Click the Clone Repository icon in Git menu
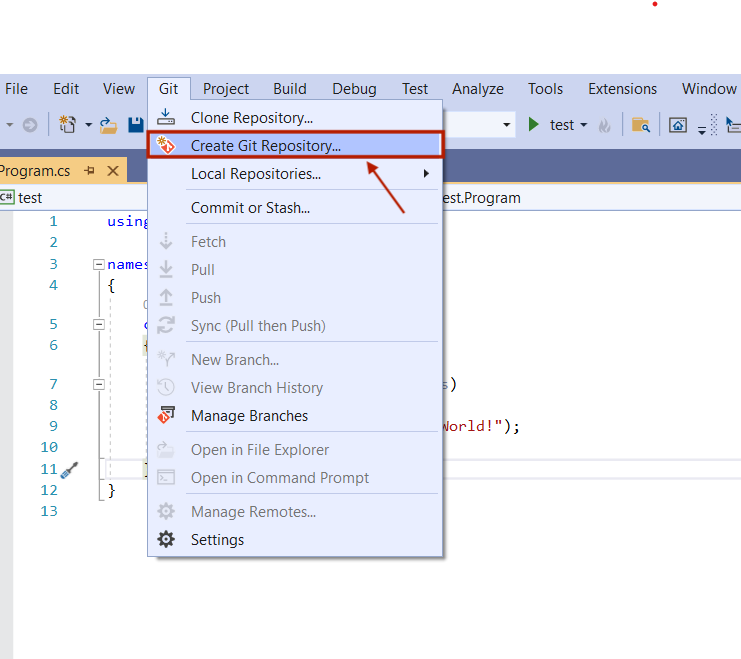Viewport: 741px width, 659px height. click(167, 118)
